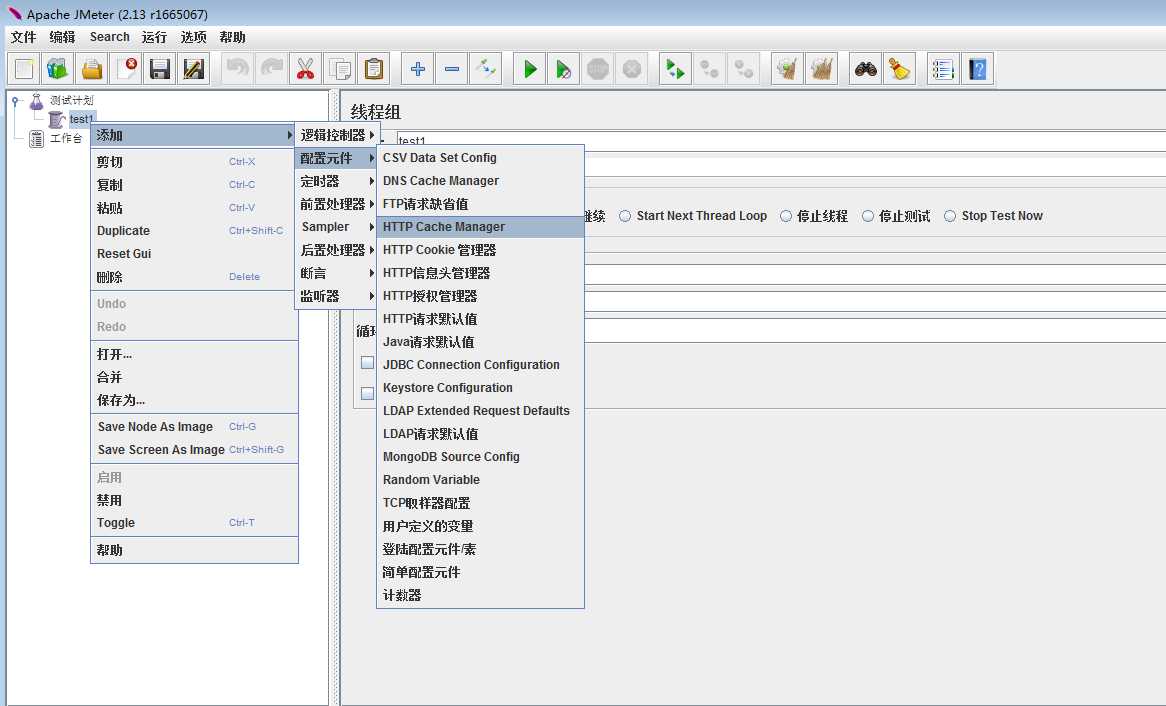This screenshot has height=706, width=1166.
Task: Expand the 监听器 submenu
Action: click(x=337, y=296)
